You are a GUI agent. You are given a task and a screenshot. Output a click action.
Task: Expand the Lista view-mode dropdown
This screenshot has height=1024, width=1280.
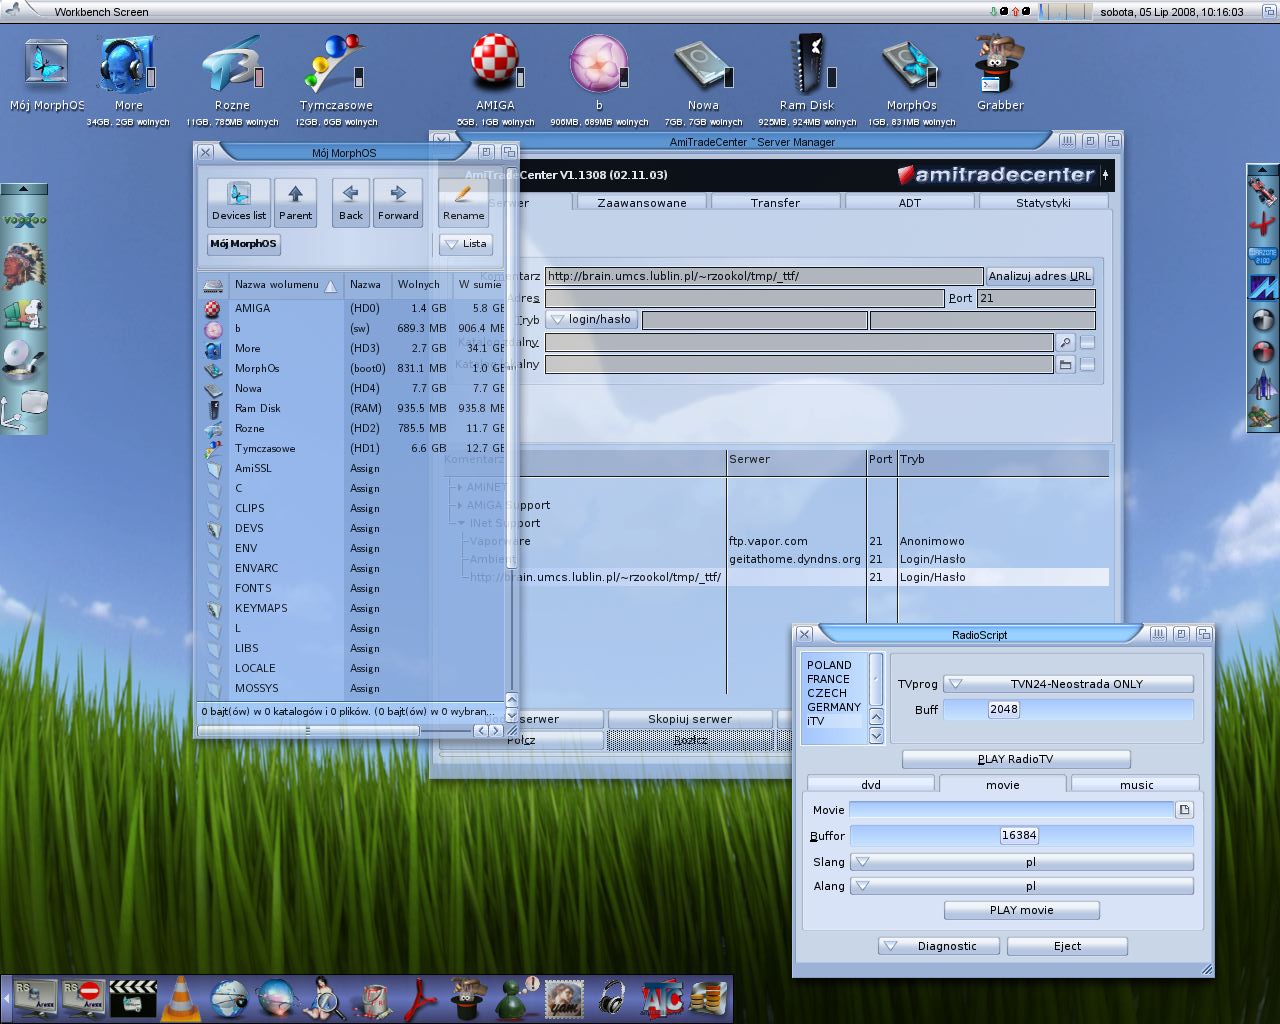[x=466, y=243]
